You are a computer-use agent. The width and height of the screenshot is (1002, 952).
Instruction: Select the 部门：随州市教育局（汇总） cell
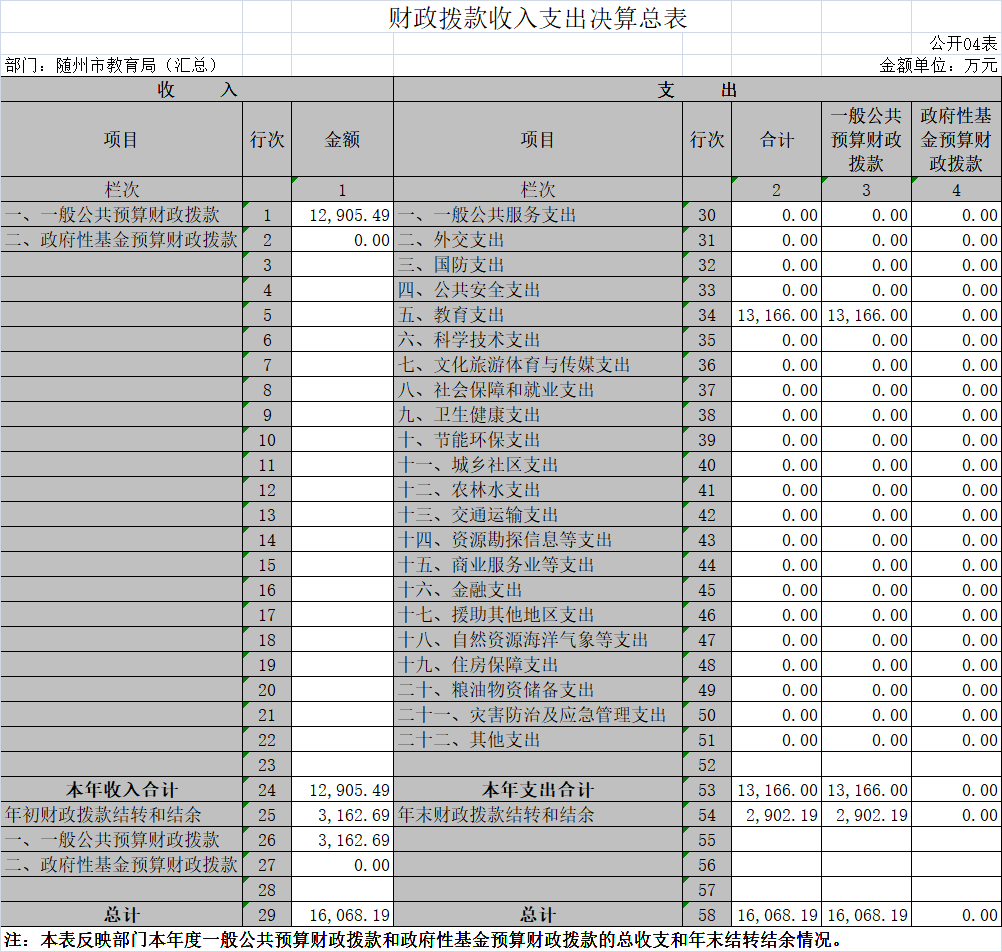[112, 65]
